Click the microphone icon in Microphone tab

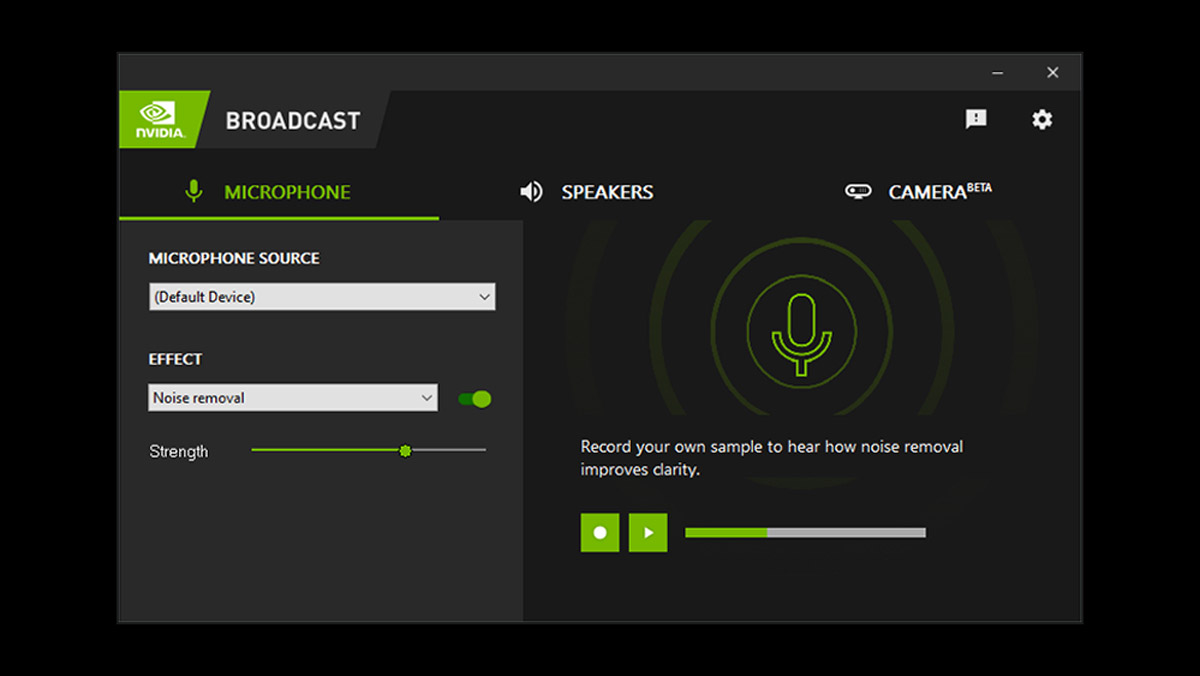tap(194, 191)
